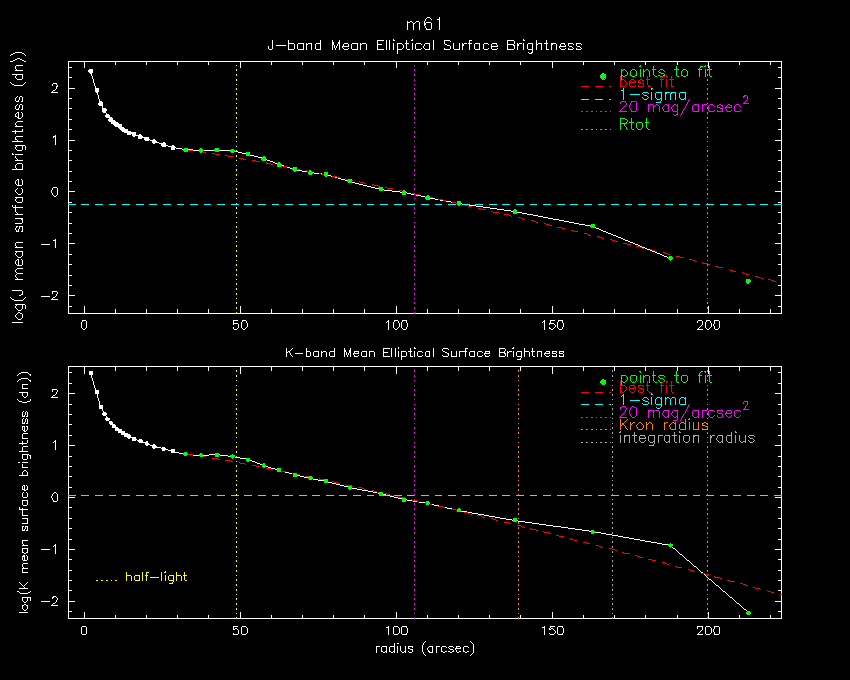Click the green 'points to fit' marker in K-band legend
850x680 pixels.
click(602, 383)
